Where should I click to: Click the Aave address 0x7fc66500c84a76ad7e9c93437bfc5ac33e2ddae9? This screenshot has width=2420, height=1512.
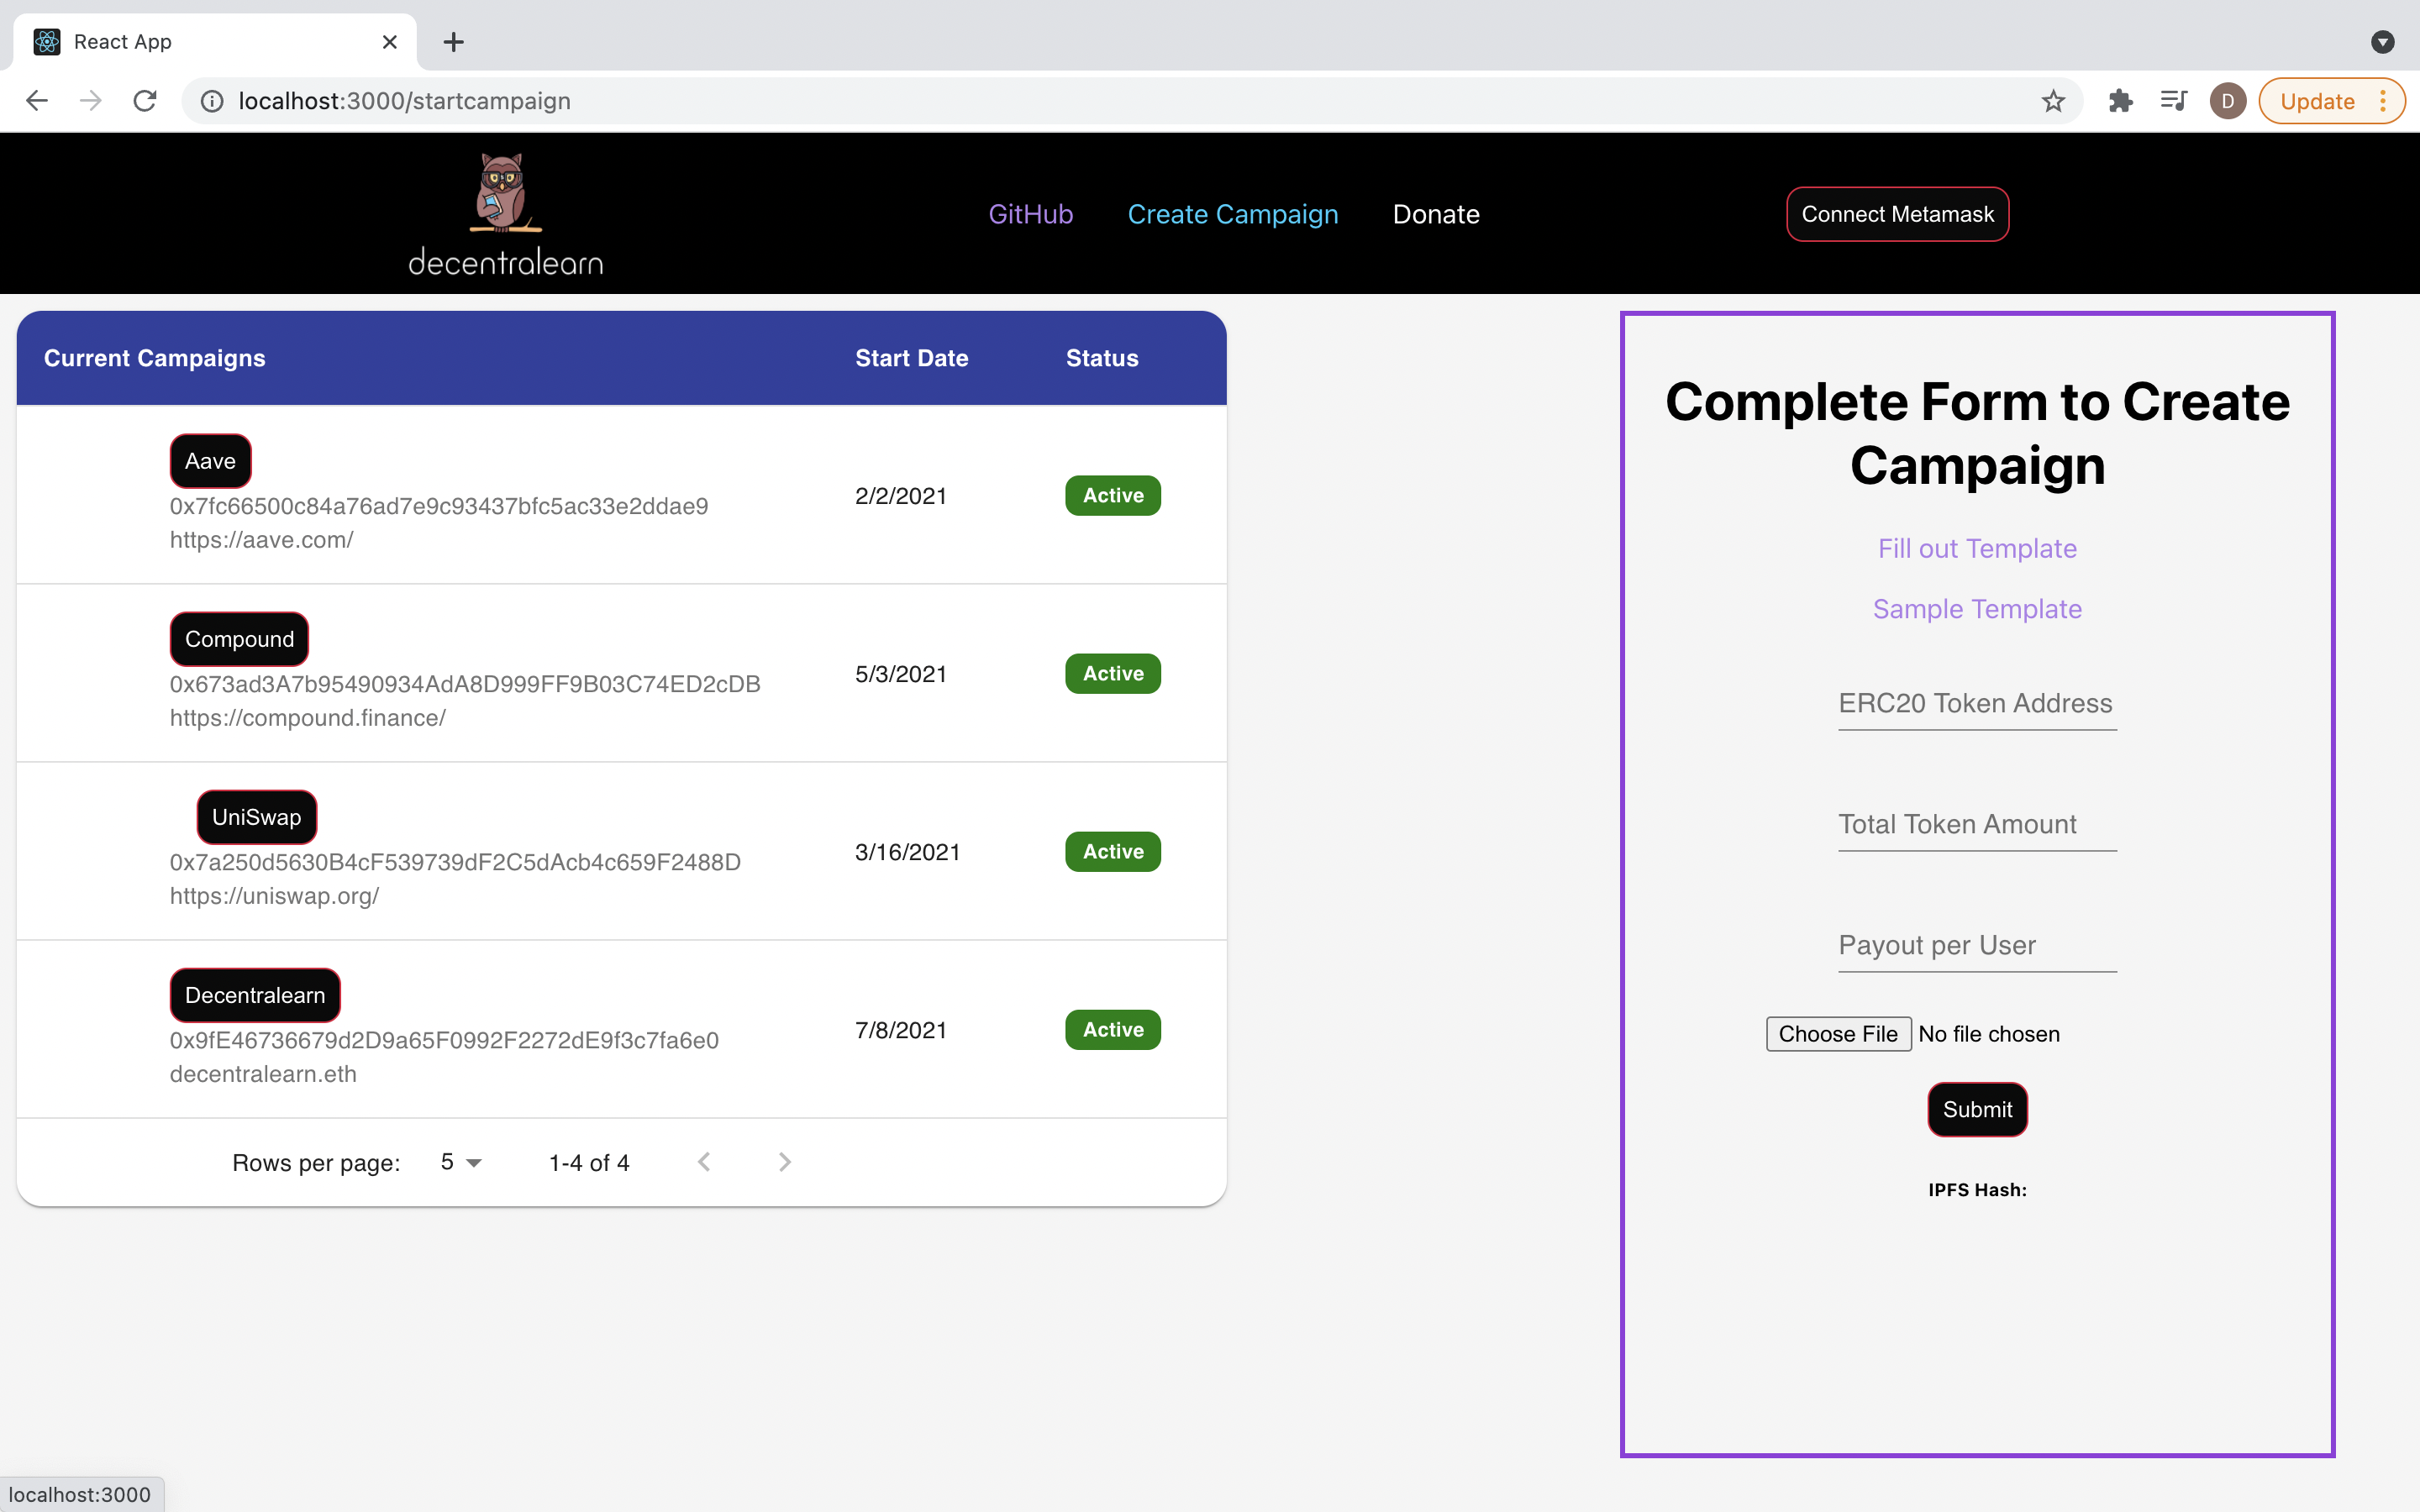click(439, 506)
